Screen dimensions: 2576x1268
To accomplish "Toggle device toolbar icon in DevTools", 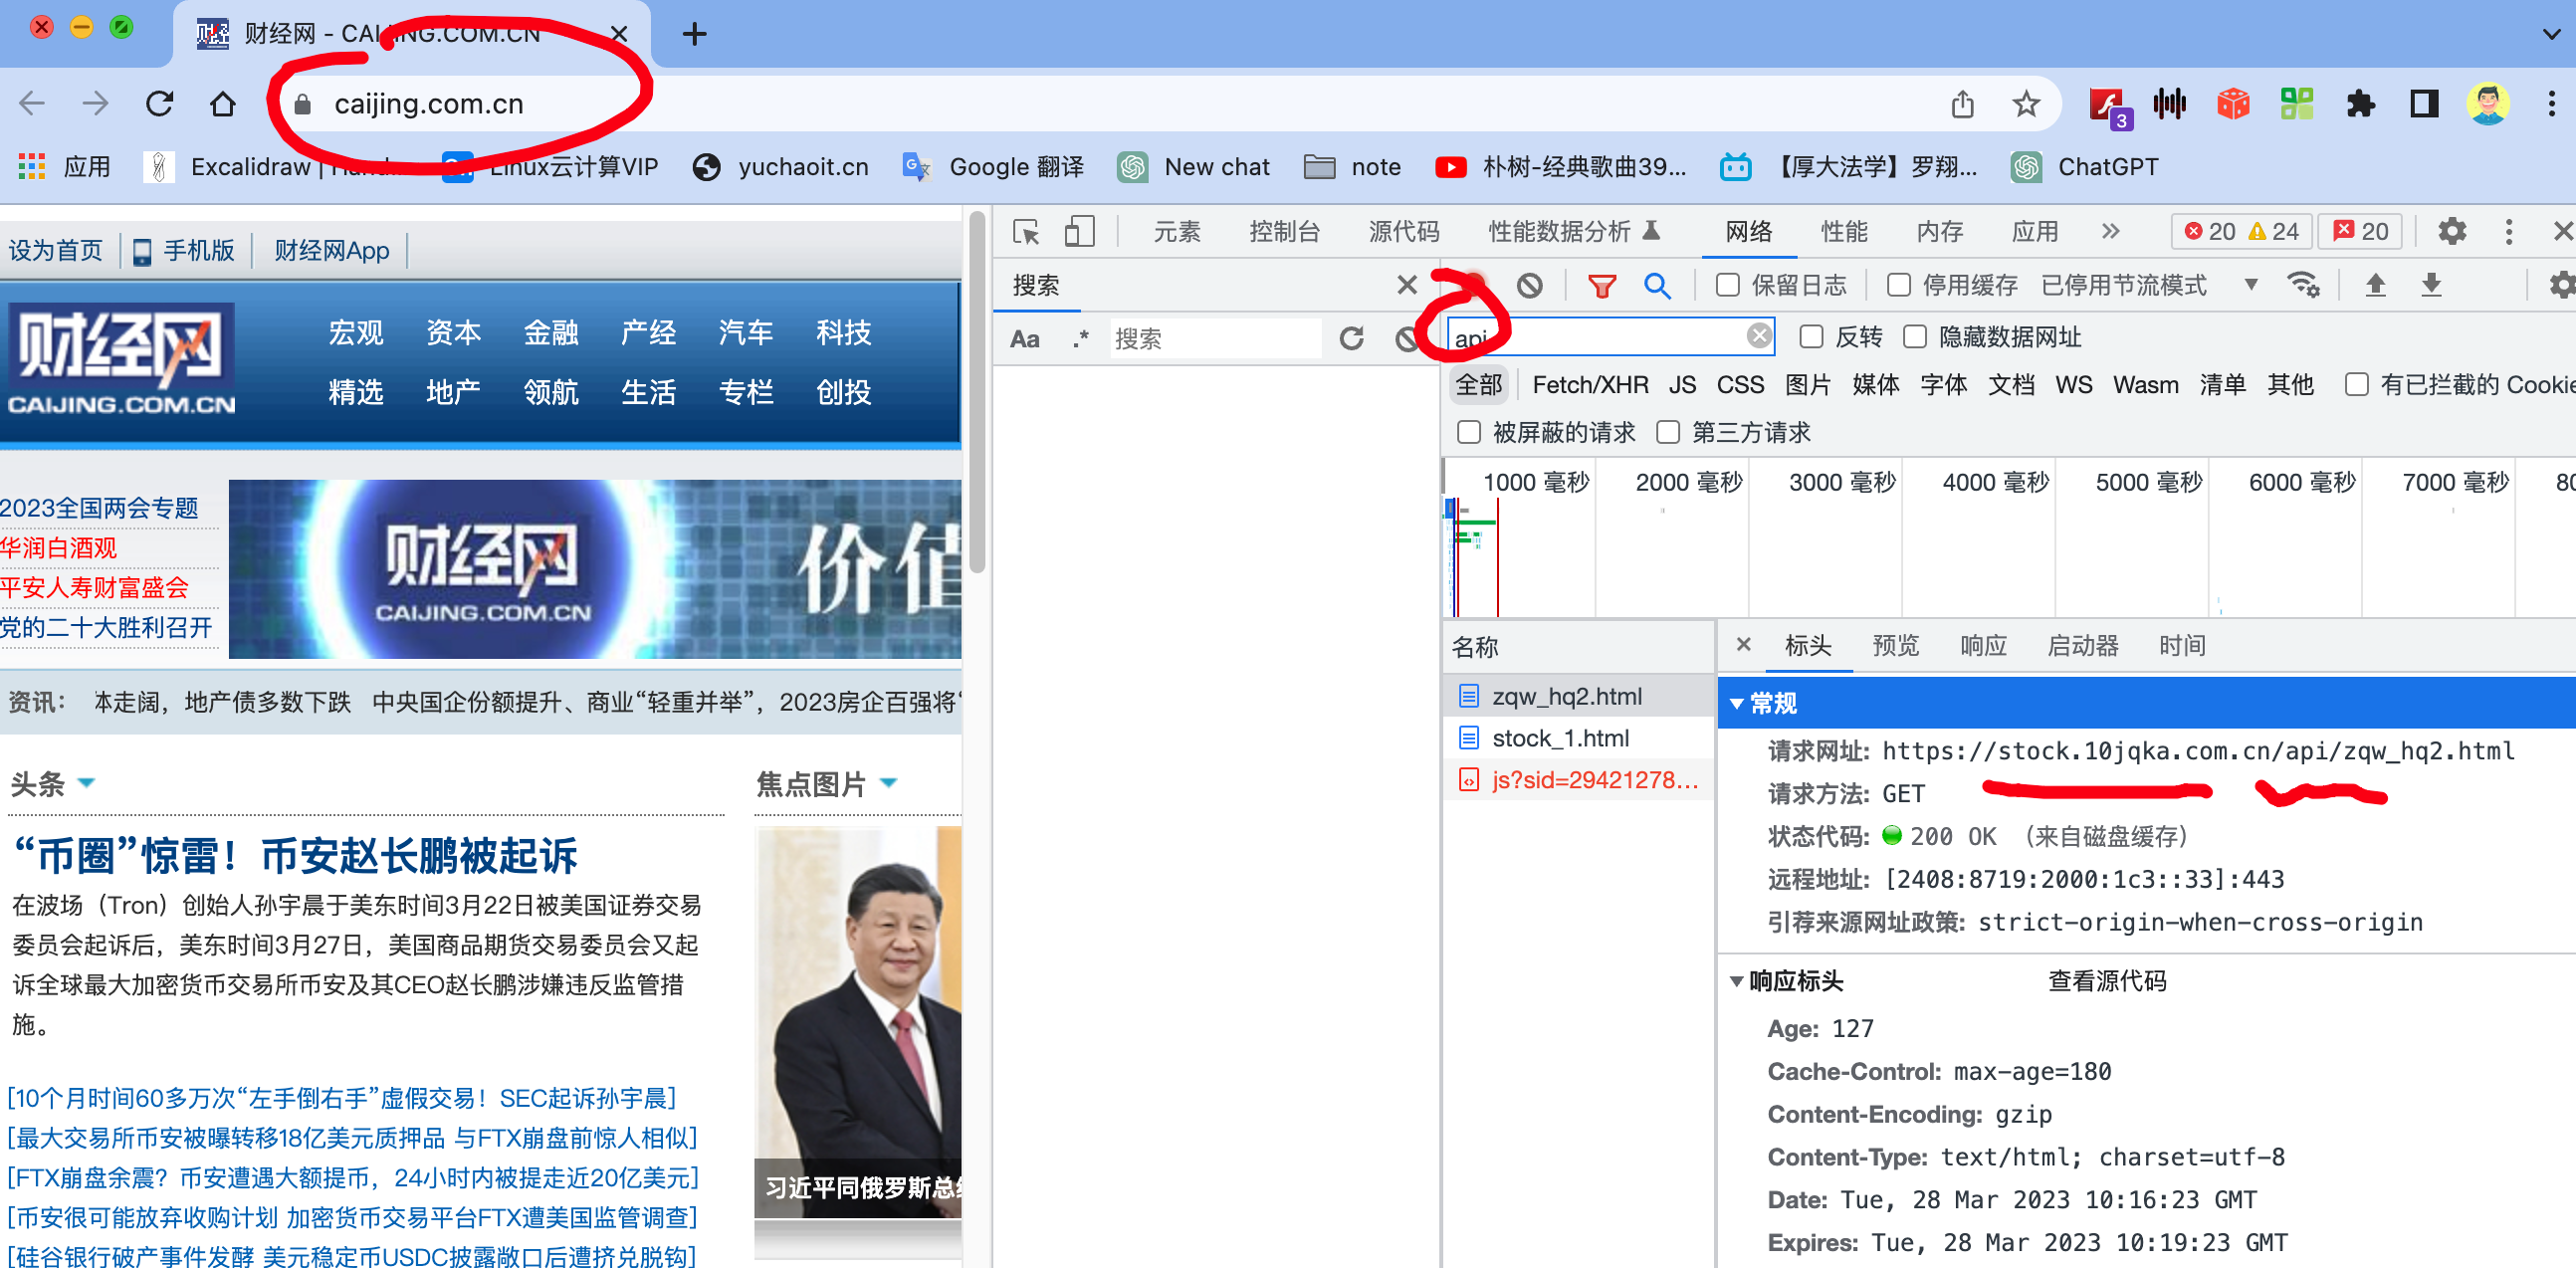I will coord(1079,232).
